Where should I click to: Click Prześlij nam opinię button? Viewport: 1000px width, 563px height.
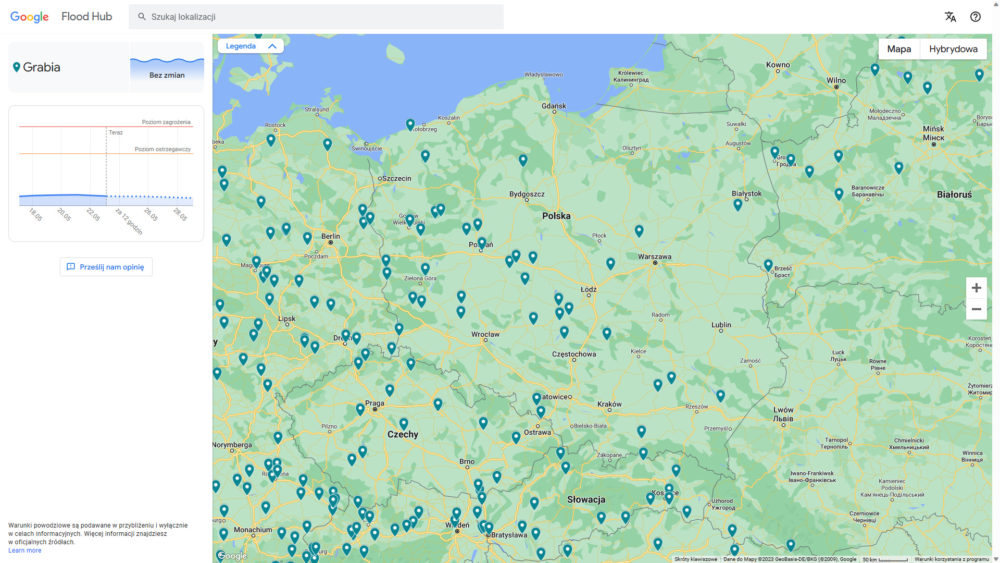(x=106, y=267)
